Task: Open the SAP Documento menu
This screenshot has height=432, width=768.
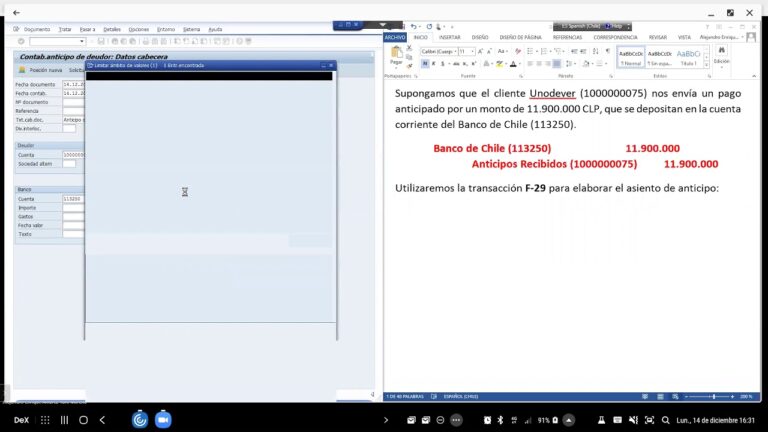Action: pyautogui.click(x=37, y=29)
